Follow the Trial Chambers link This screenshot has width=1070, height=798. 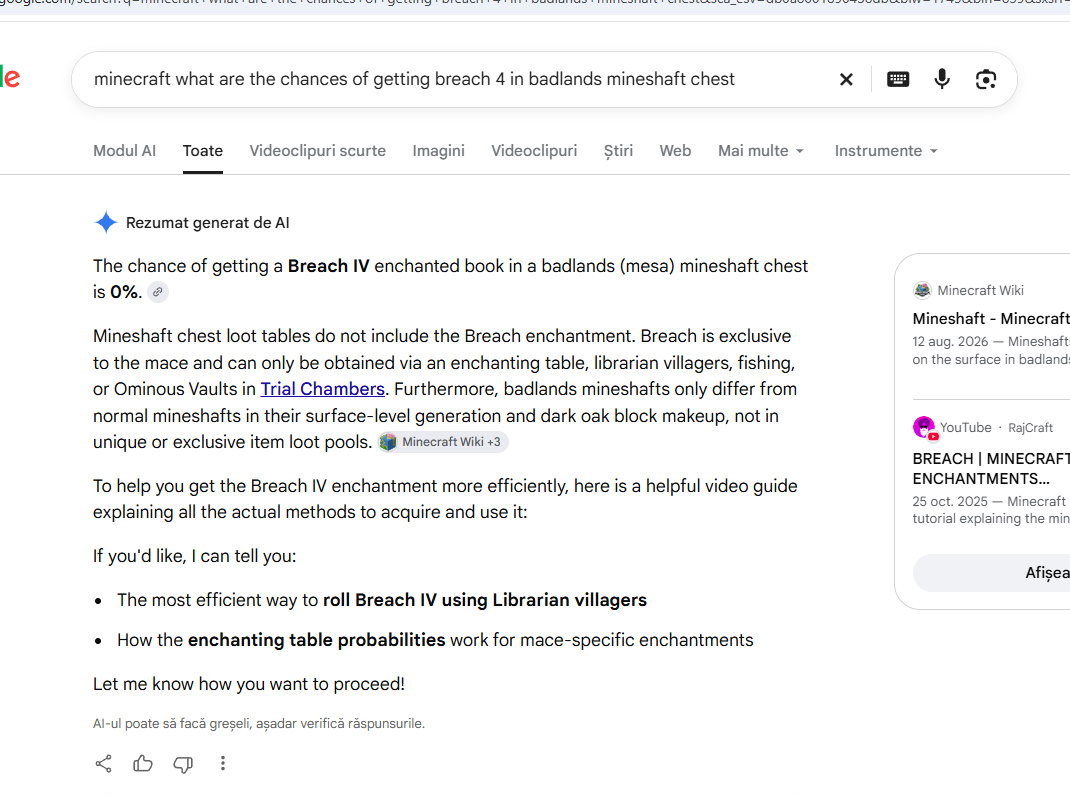pos(323,389)
